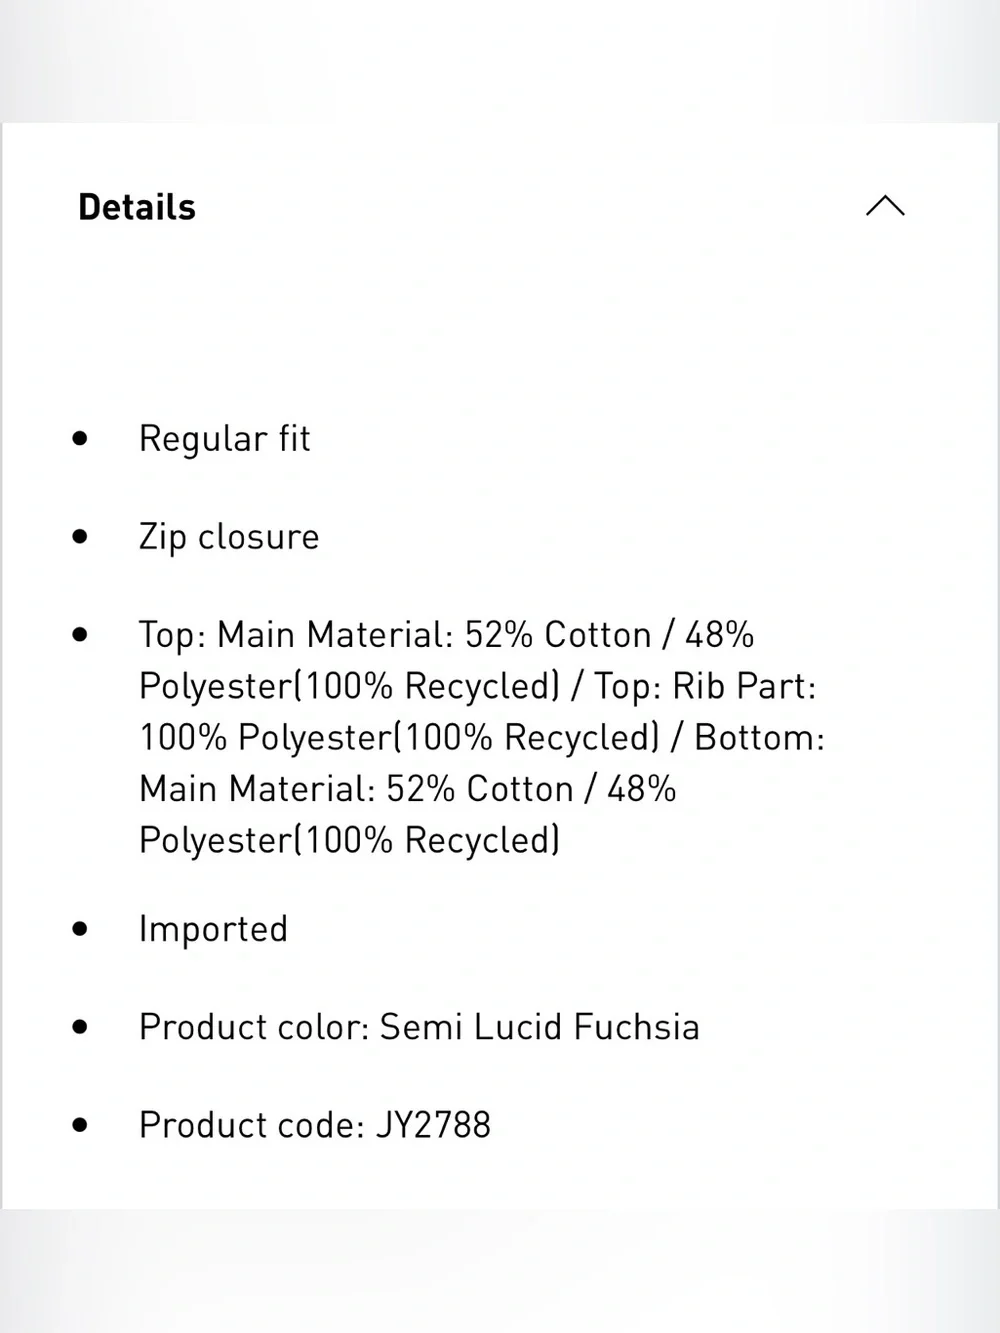Select the Regular fit text
Image resolution: width=1000 pixels, height=1333 pixels.
pos(225,439)
